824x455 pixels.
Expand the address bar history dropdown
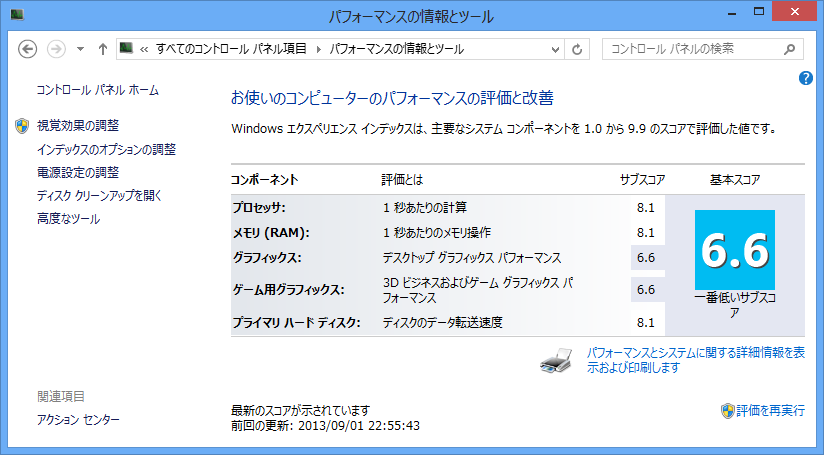555,49
